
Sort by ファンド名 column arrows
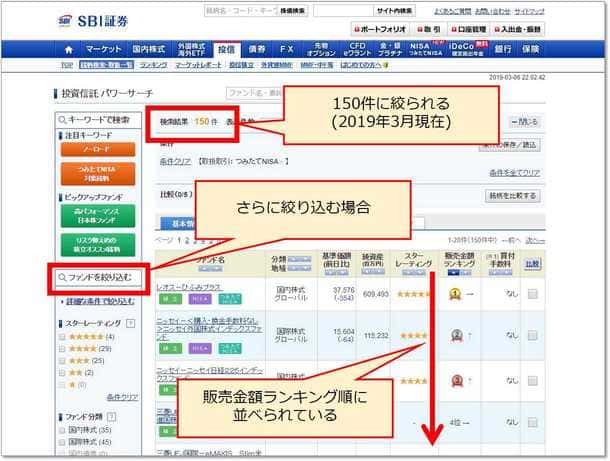(x=210, y=269)
